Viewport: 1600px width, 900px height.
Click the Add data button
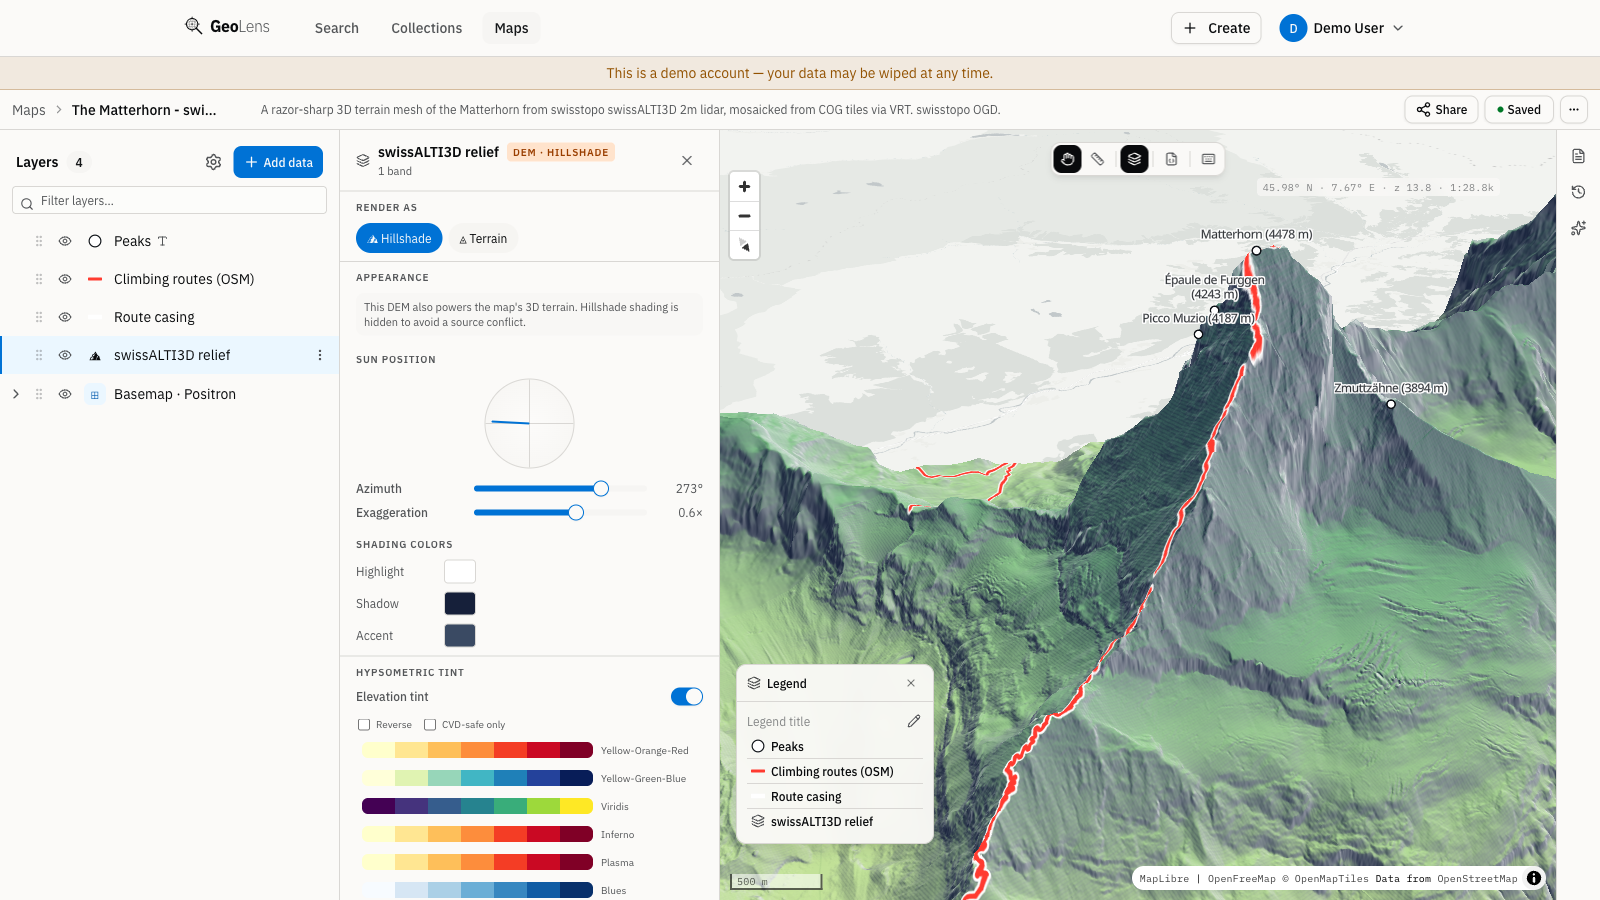[x=278, y=162]
